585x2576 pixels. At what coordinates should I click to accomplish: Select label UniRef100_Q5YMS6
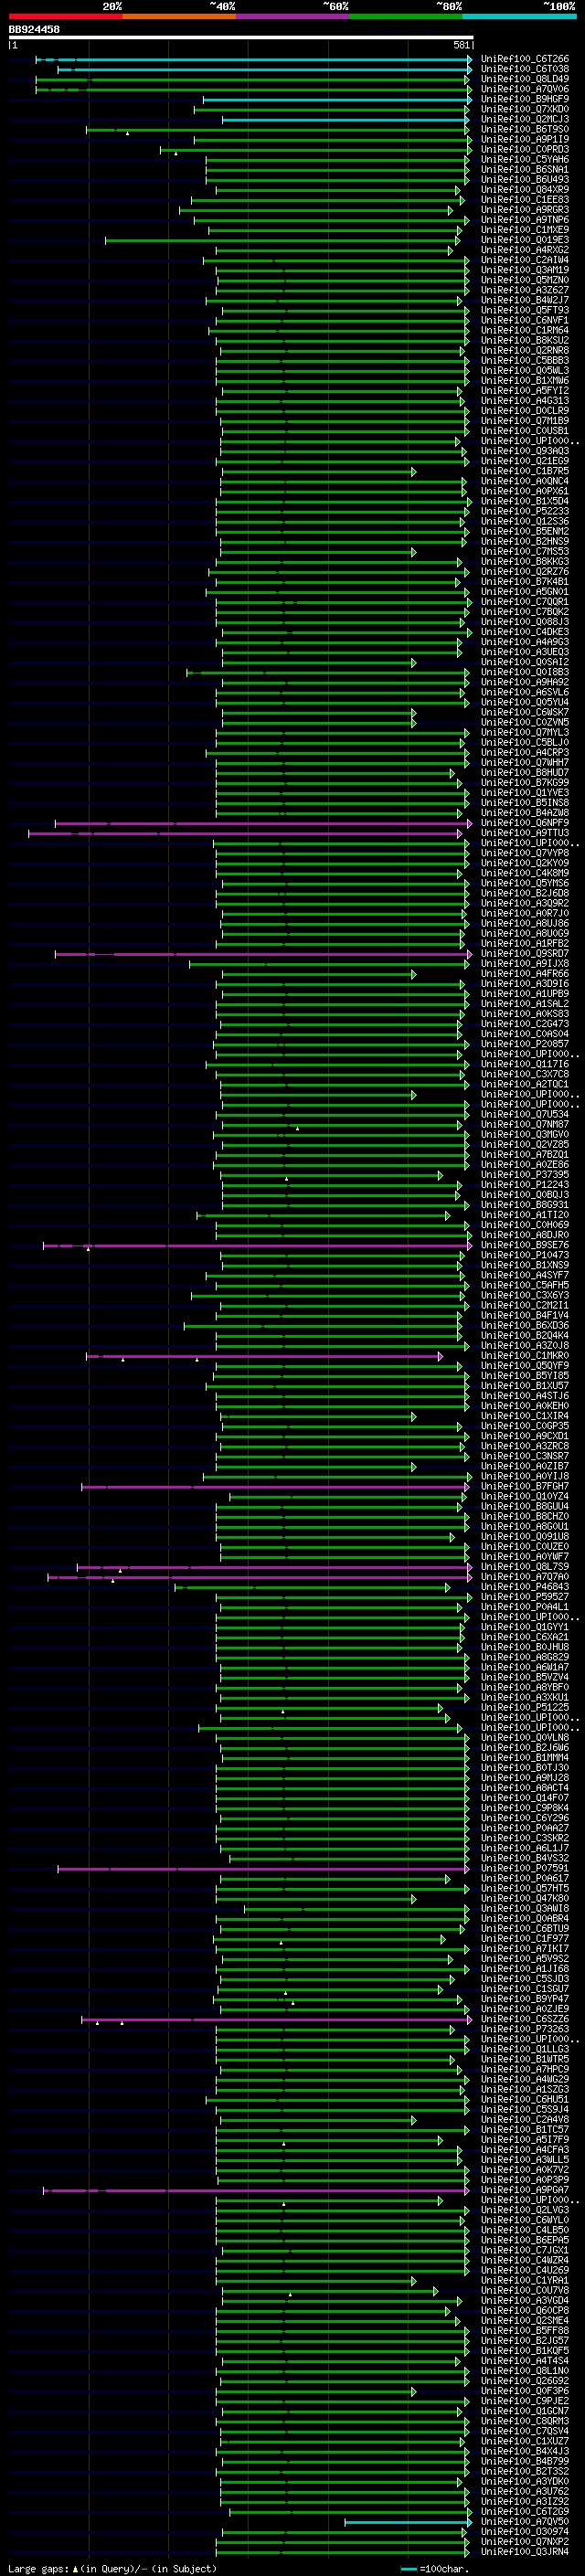tap(524, 883)
